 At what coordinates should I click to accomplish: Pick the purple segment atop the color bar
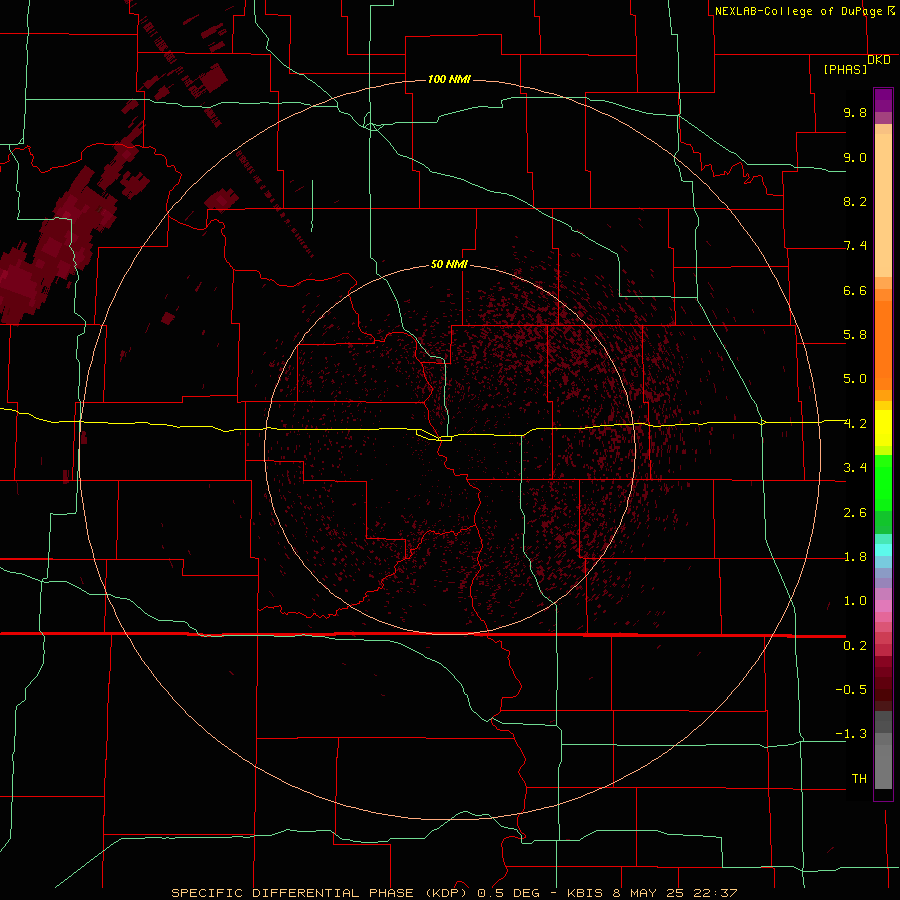[883, 100]
